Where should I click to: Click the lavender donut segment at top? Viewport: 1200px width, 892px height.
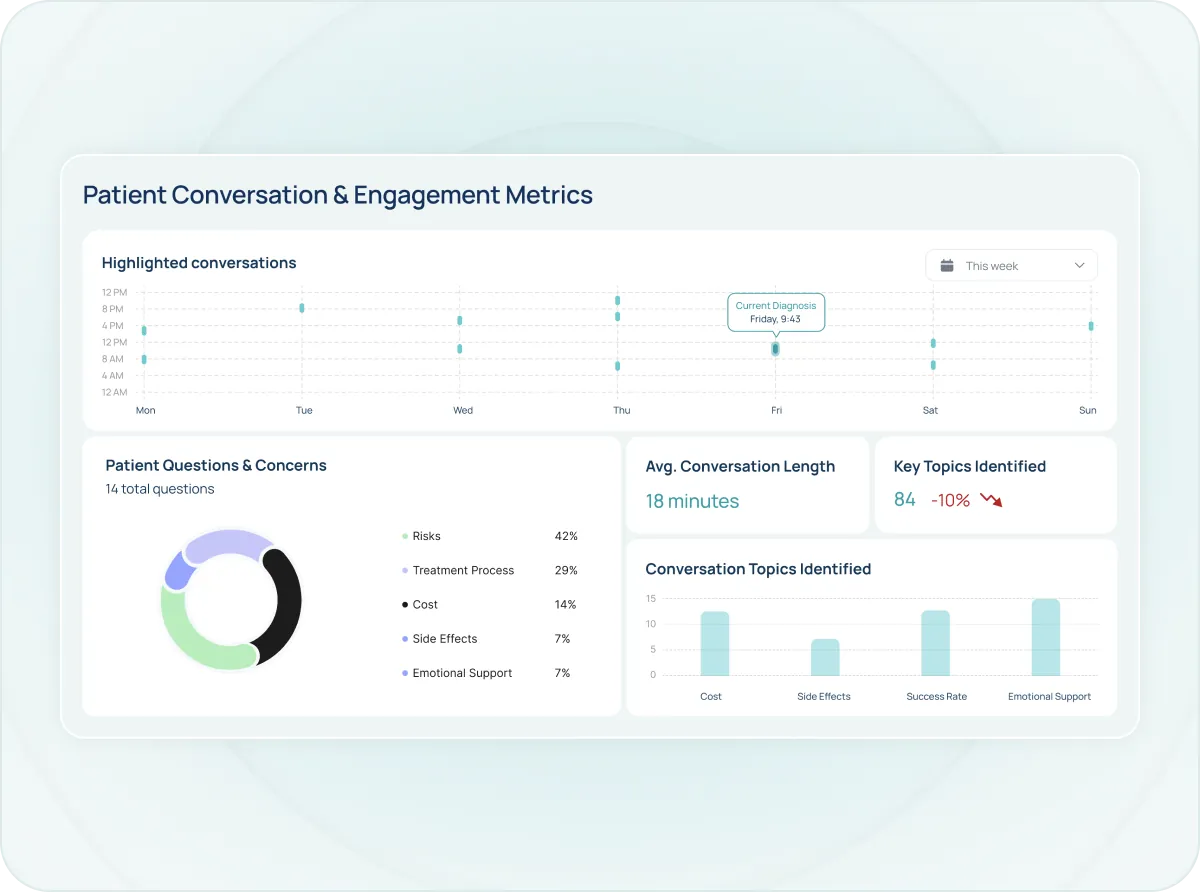pyautogui.click(x=228, y=543)
